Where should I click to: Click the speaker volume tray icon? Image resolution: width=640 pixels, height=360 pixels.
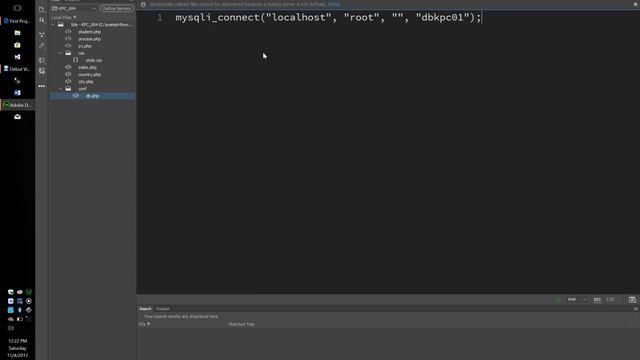[x=11, y=328]
